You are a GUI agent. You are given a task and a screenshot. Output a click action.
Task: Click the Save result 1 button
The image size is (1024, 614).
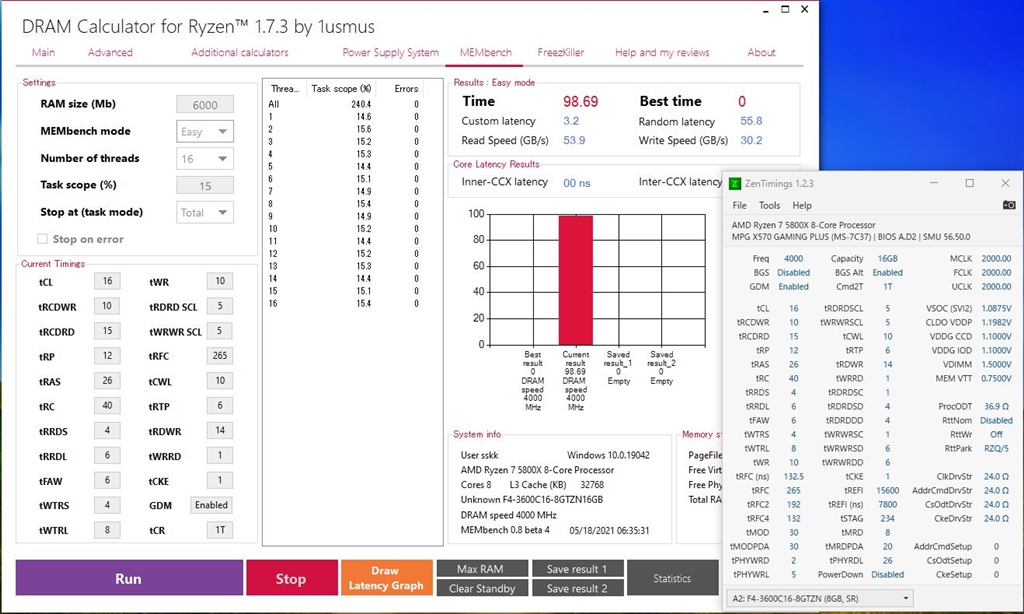[x=577, y=568]
